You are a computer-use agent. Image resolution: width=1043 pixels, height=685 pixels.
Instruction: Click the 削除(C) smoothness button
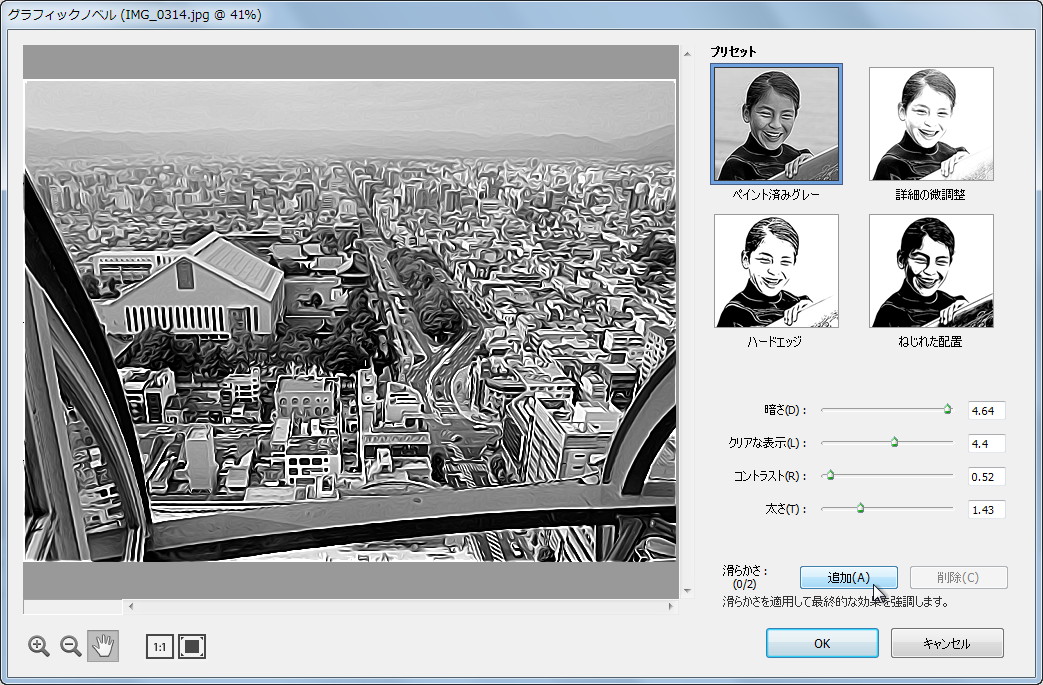959,577
